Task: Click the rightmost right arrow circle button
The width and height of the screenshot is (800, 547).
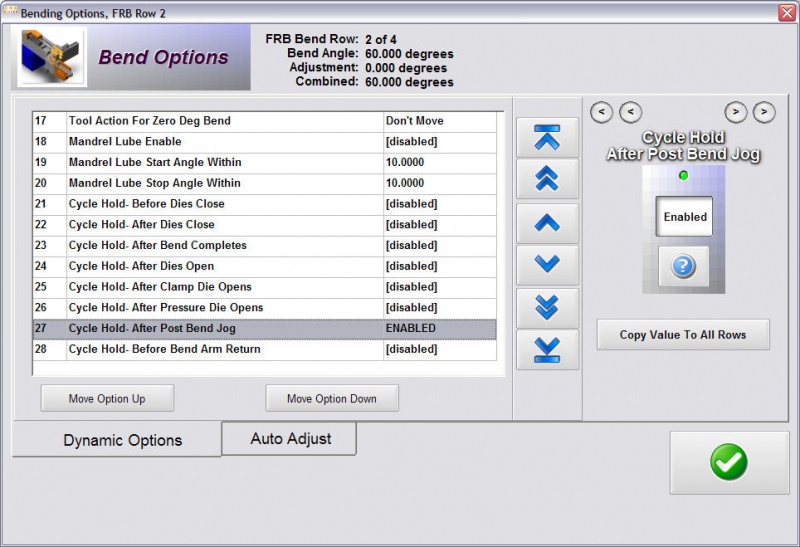Action: (x=764, y=112)
